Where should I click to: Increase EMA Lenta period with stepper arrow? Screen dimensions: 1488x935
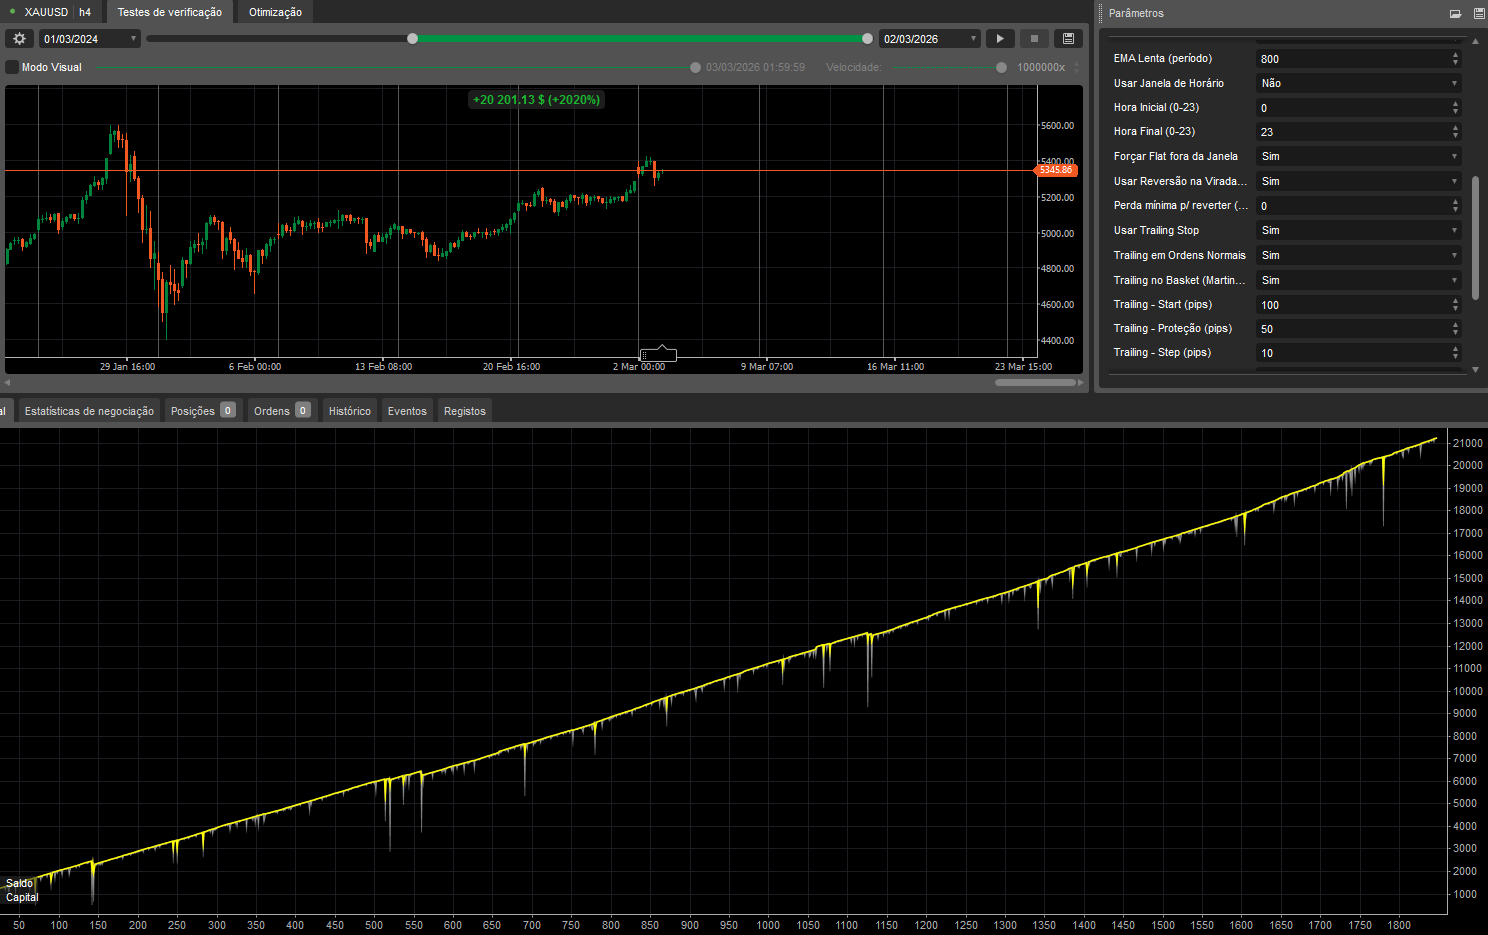(x=1455, y=55)
